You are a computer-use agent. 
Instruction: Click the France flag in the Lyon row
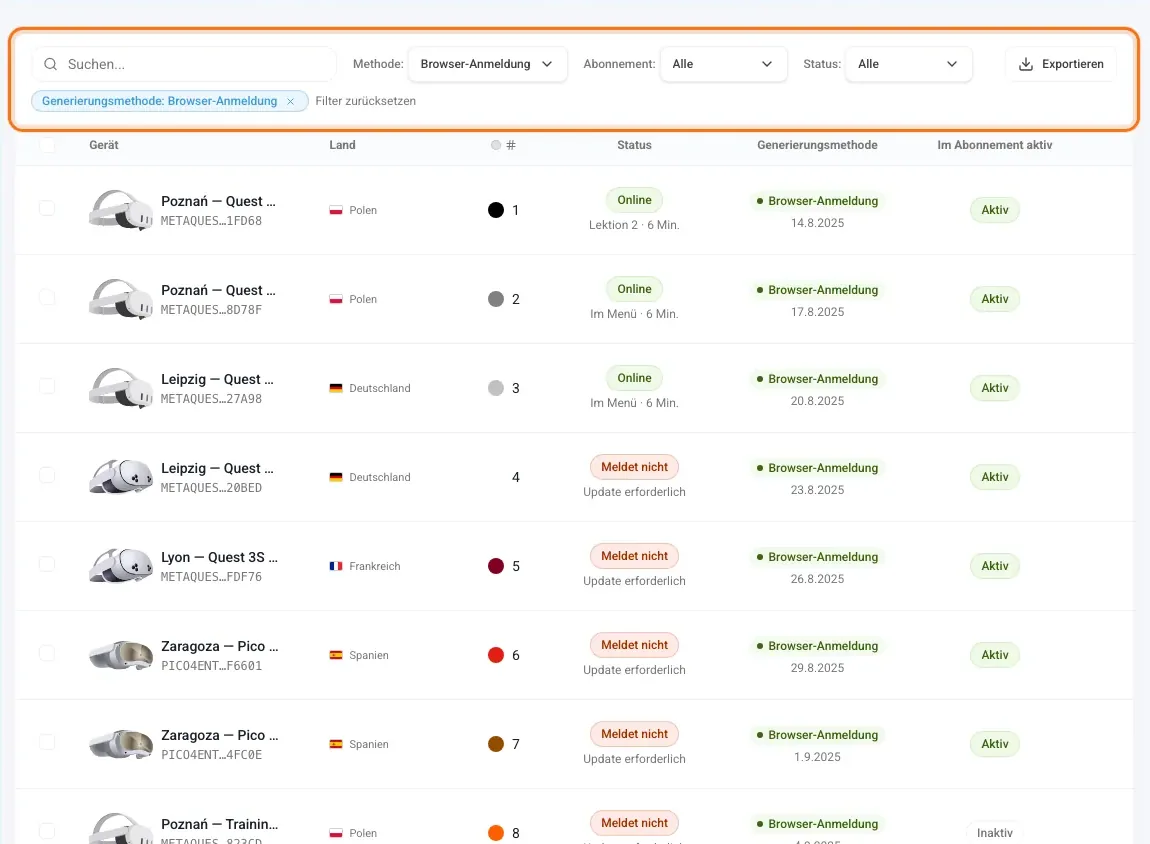[336, 566]
